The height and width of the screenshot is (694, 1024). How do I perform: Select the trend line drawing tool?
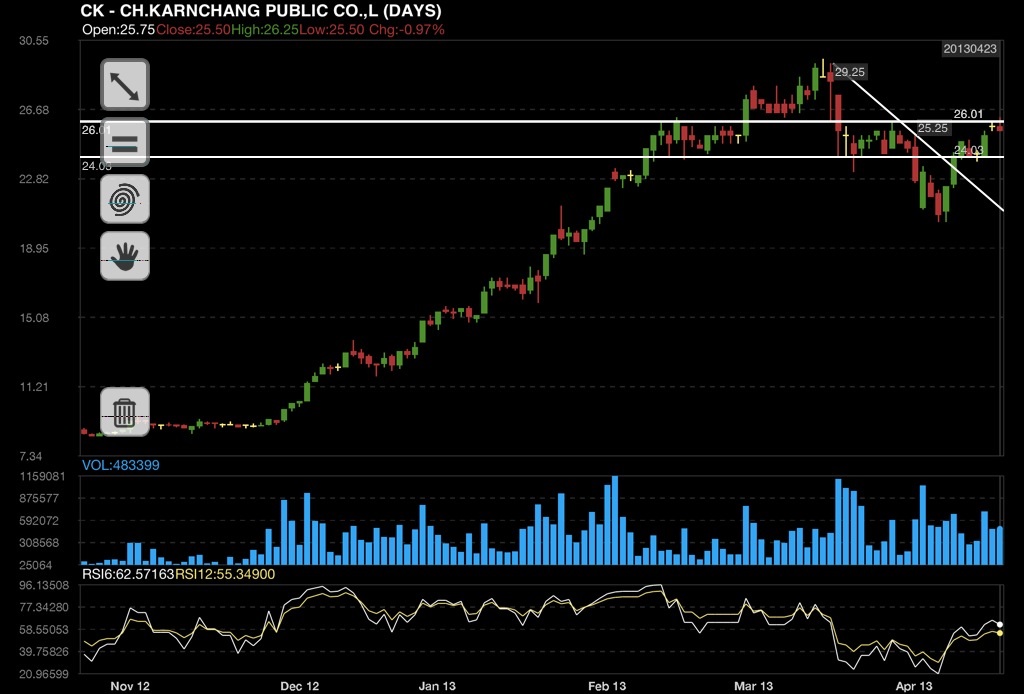[x=125, y=85]
